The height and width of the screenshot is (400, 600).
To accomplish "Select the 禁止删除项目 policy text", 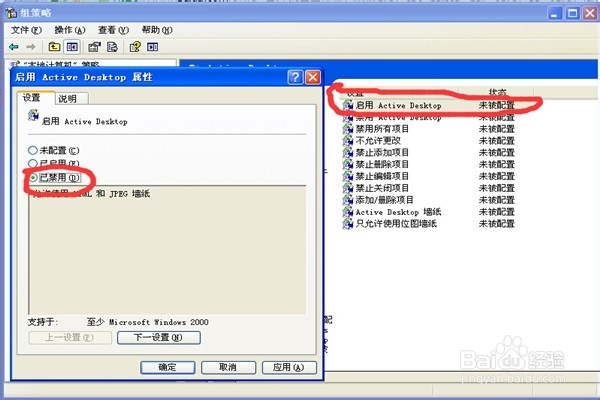I will tap(382, 164).
